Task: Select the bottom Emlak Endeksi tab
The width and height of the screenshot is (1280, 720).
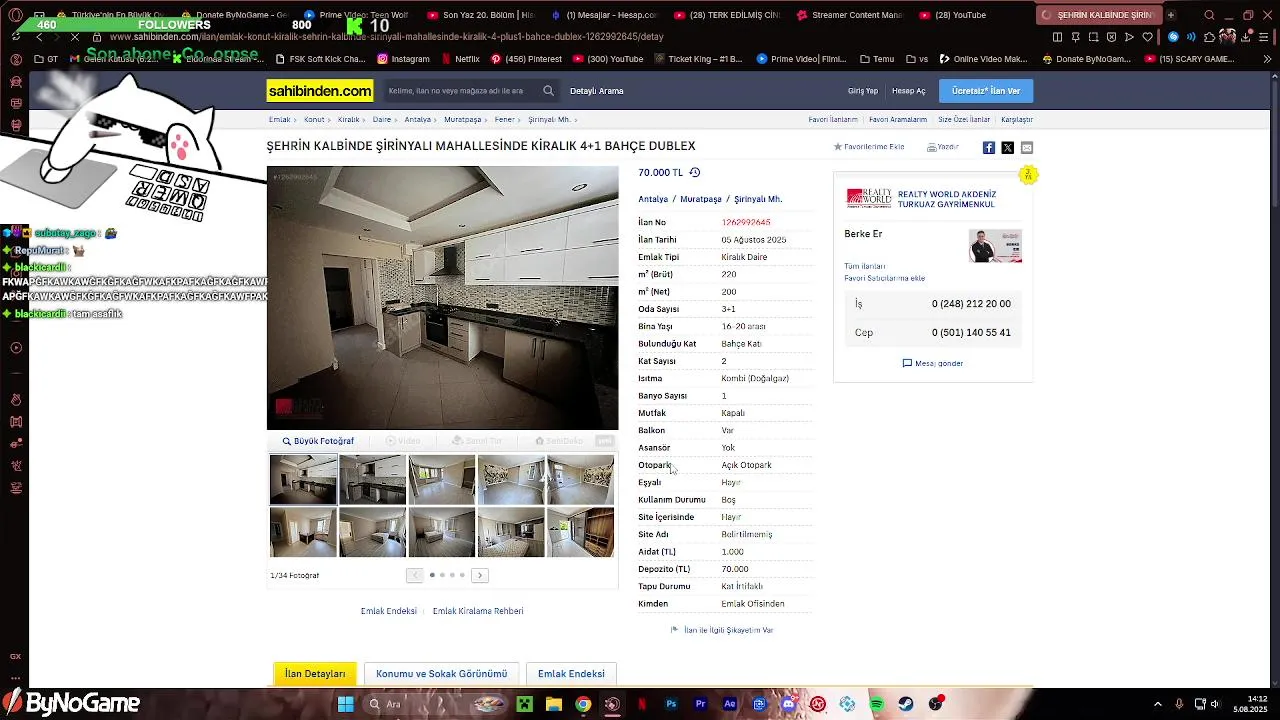Action: (x=571, y=674)
